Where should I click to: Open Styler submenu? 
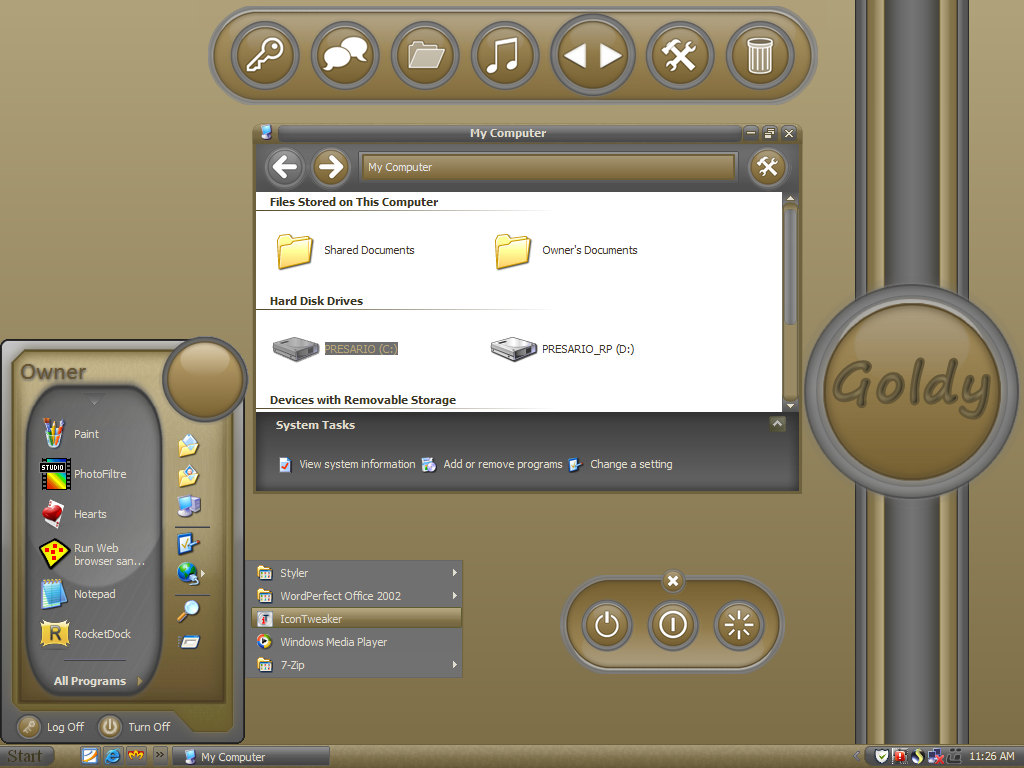pyautogui.click(x=357, y=573)
